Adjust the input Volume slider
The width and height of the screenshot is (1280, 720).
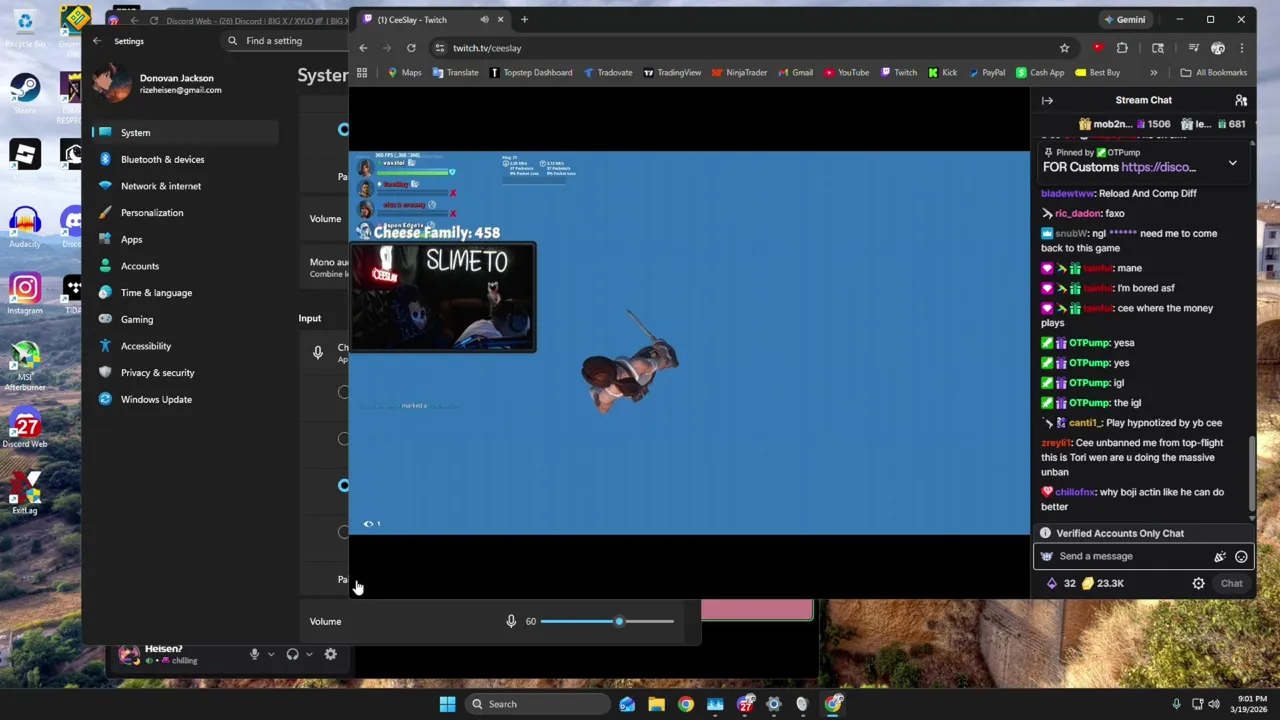pos(607,621)
